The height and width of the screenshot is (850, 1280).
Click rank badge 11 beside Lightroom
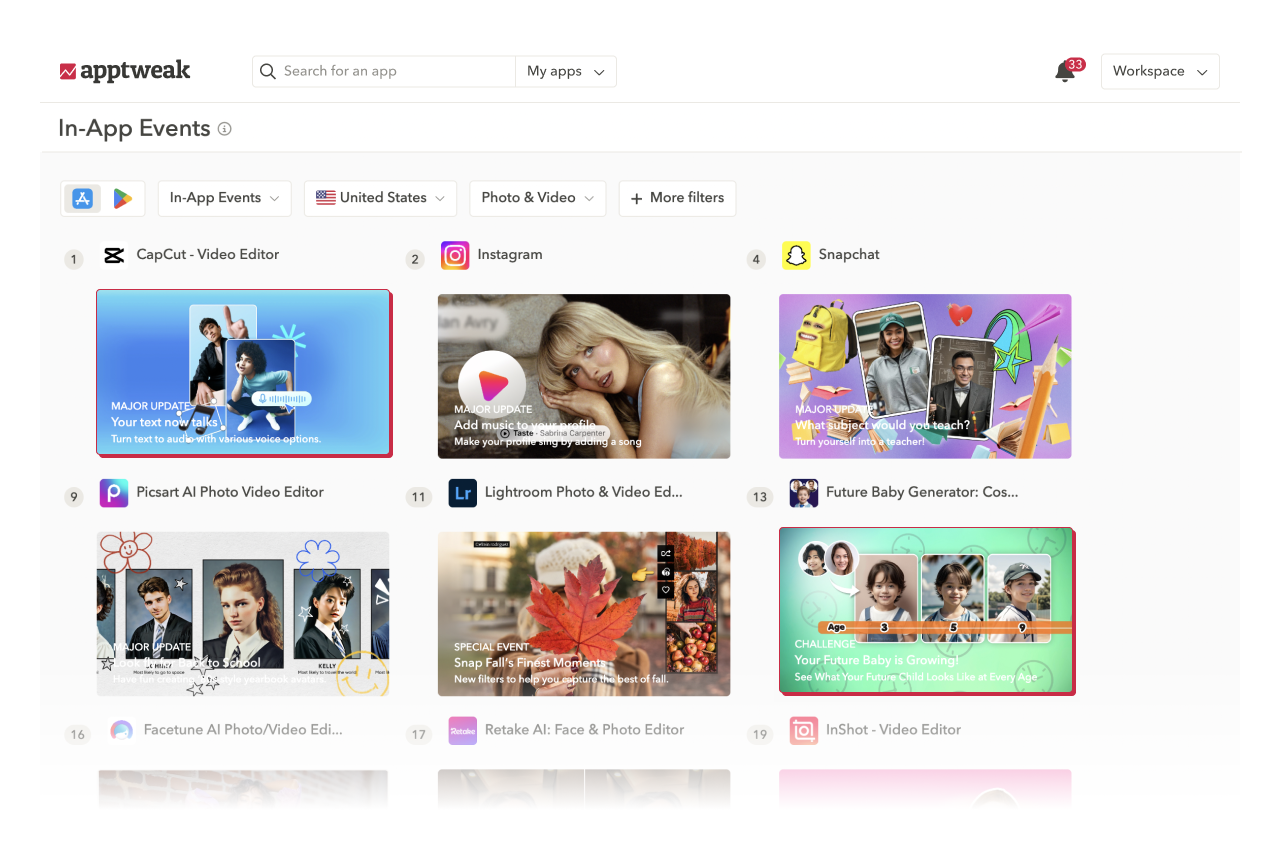(x=418, y=497)
